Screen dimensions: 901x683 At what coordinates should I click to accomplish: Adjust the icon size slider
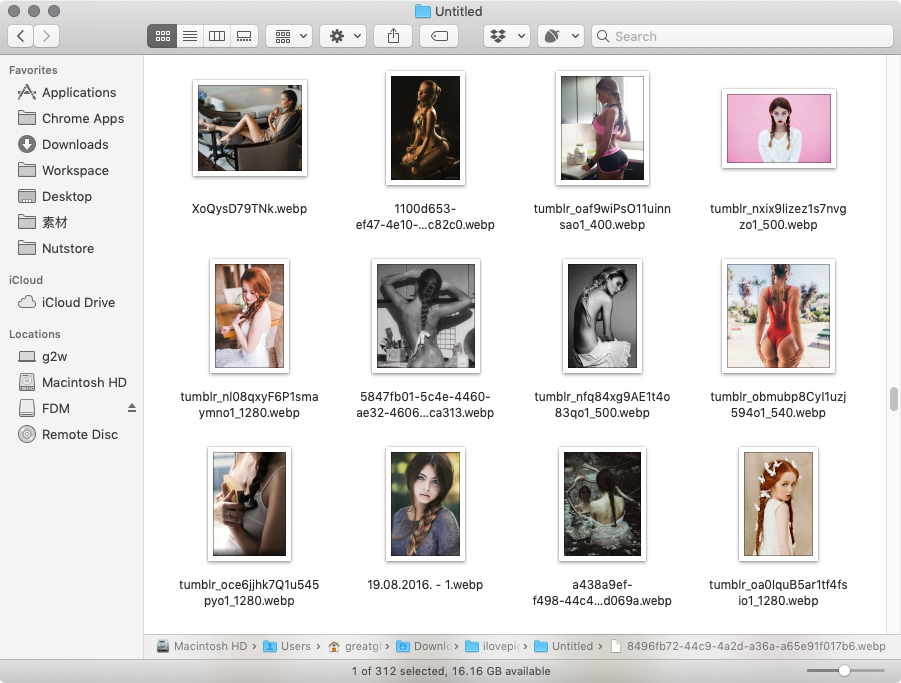pyautogui.click(x=845, y=670)
